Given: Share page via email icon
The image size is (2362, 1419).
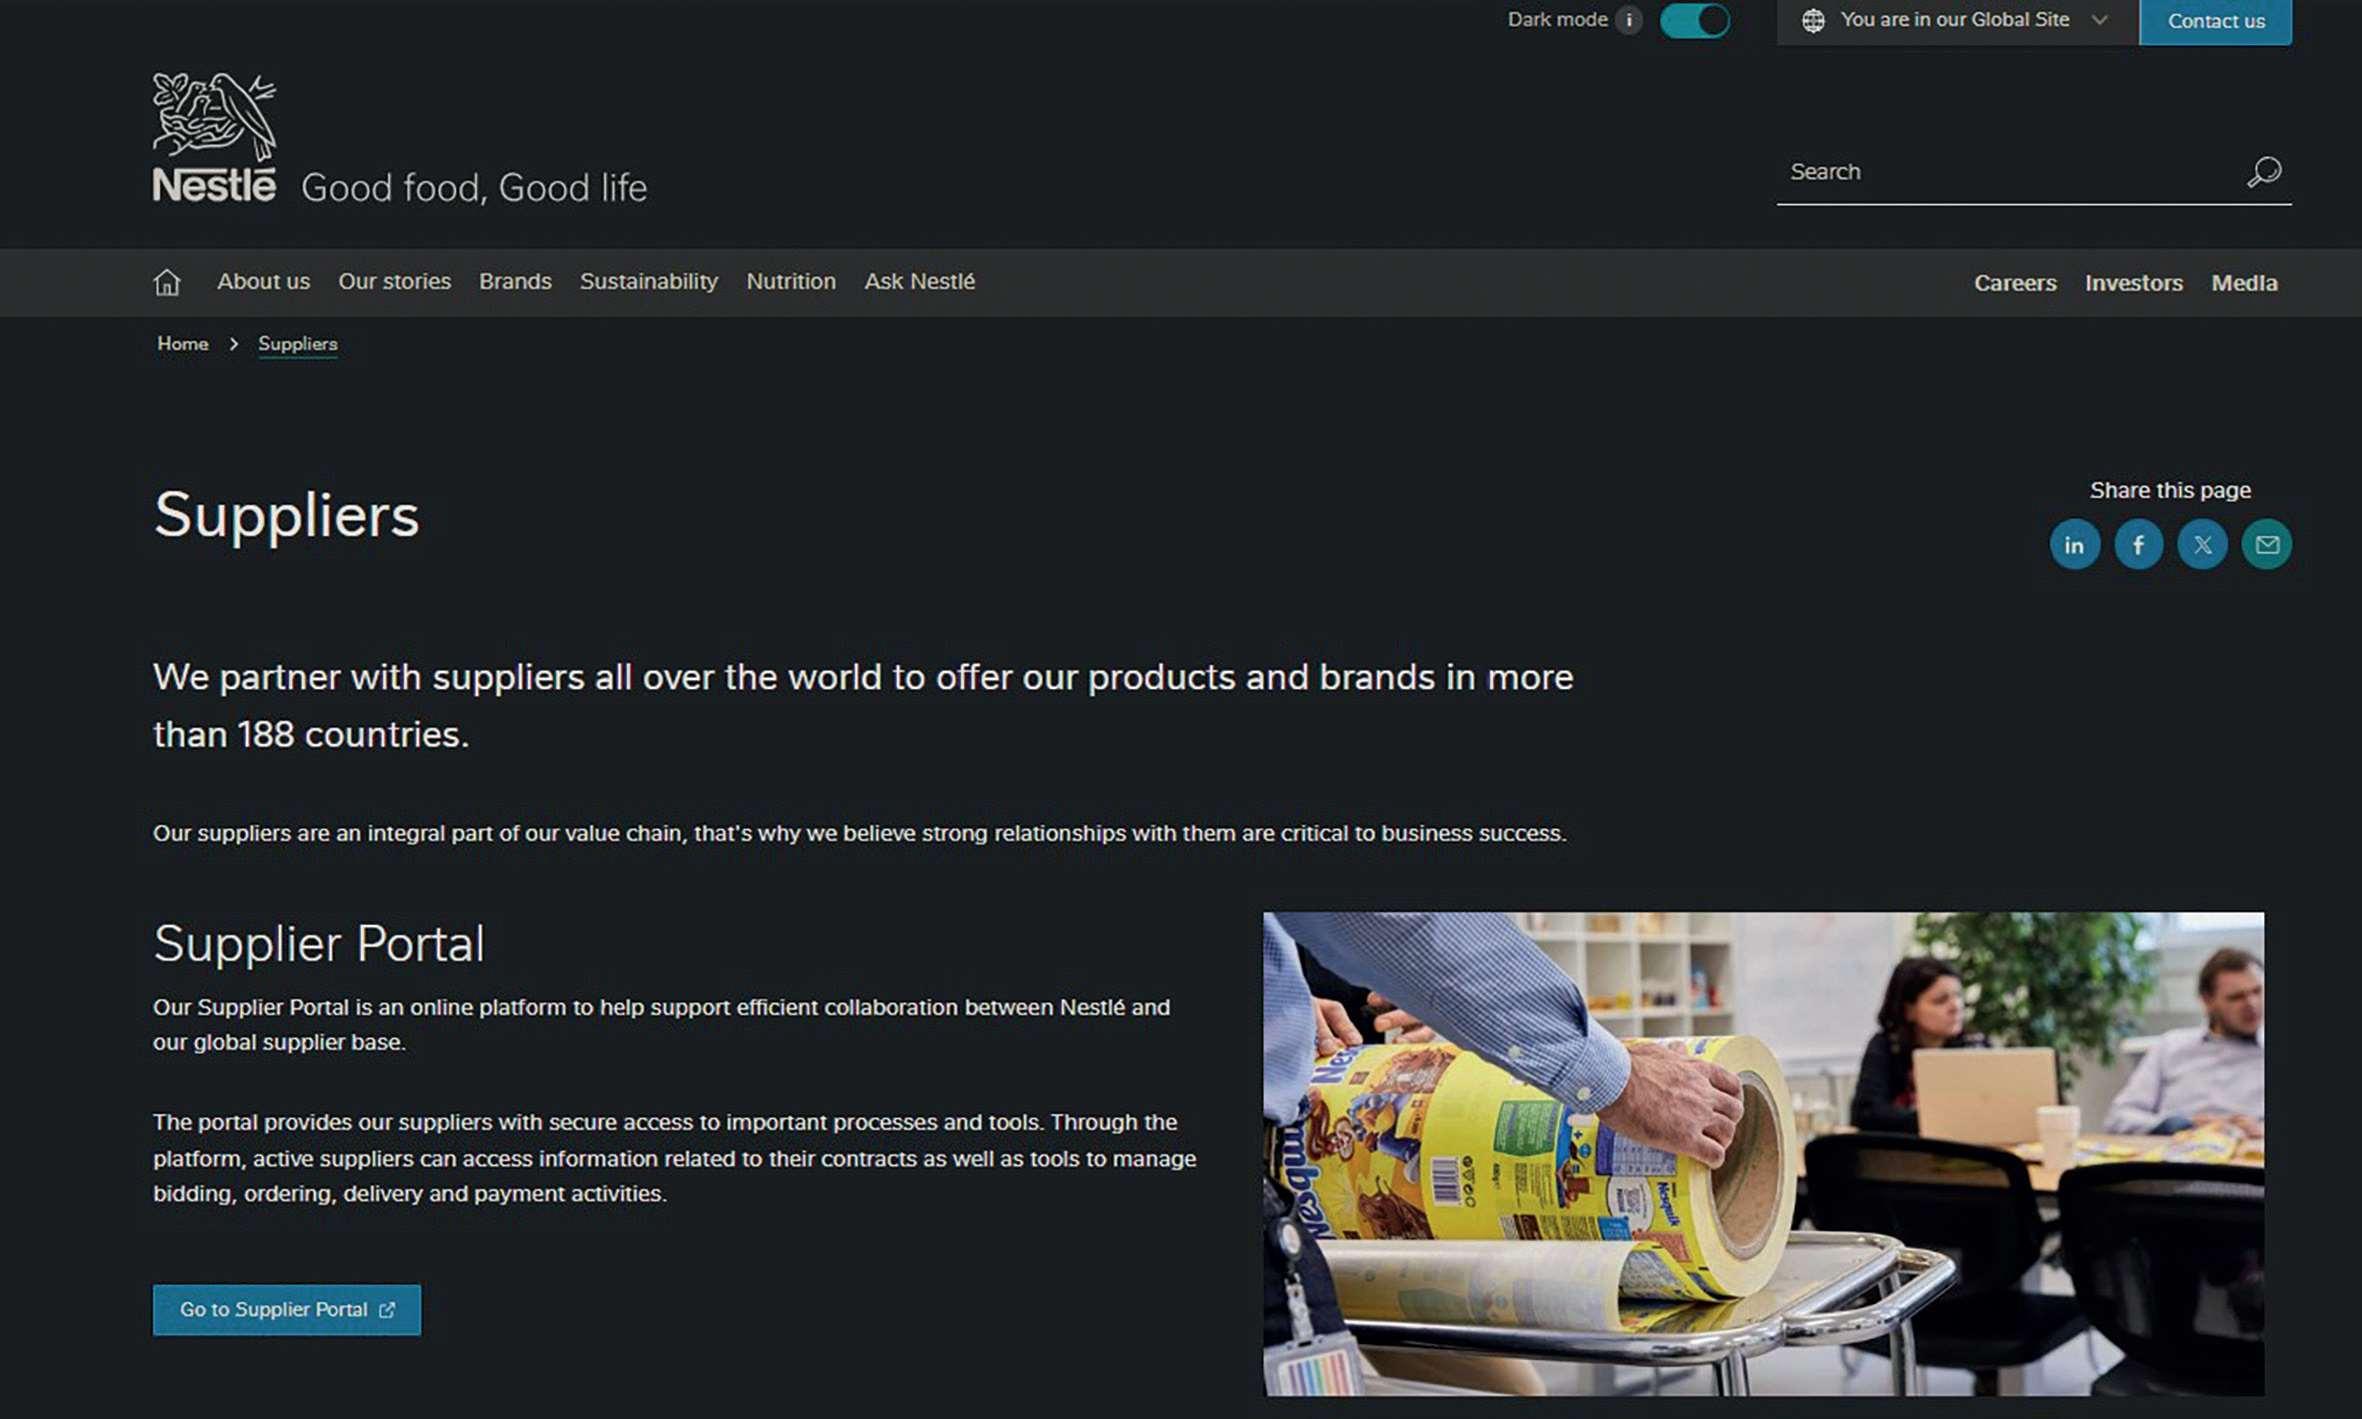Looking at the screenshot, I should 2266,545.
